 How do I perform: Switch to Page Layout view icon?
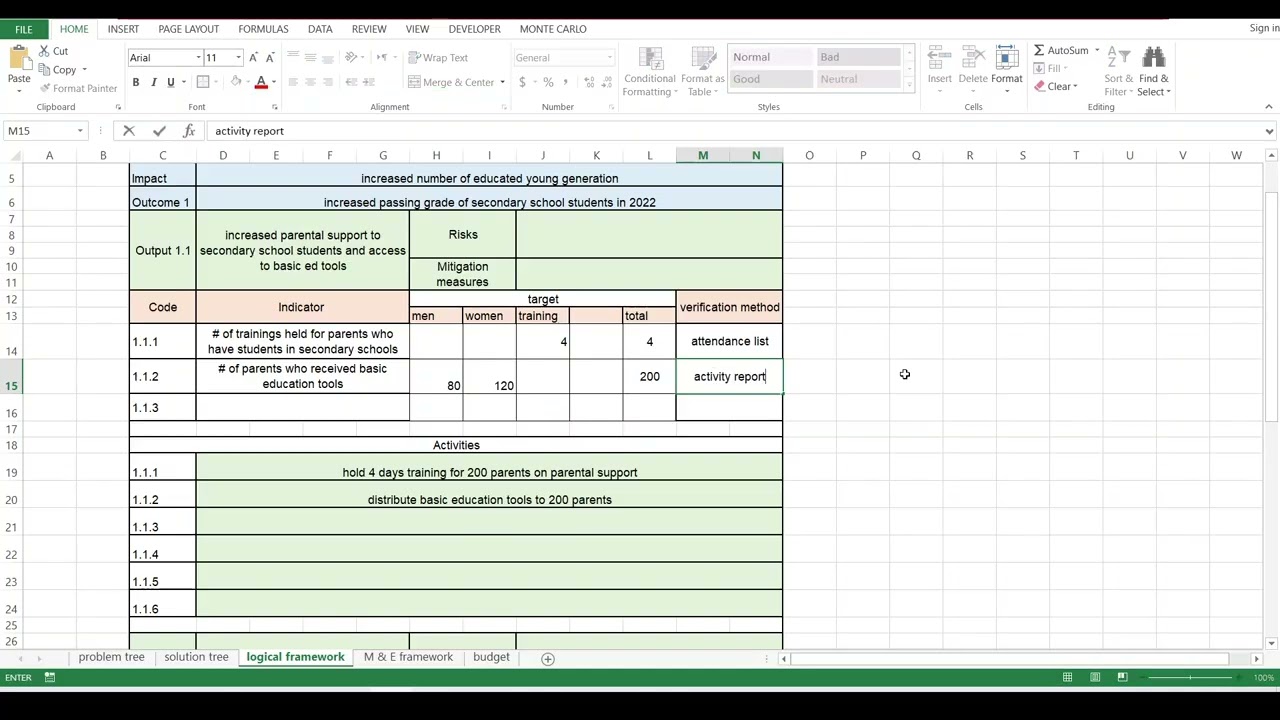tap(1095, 677)
